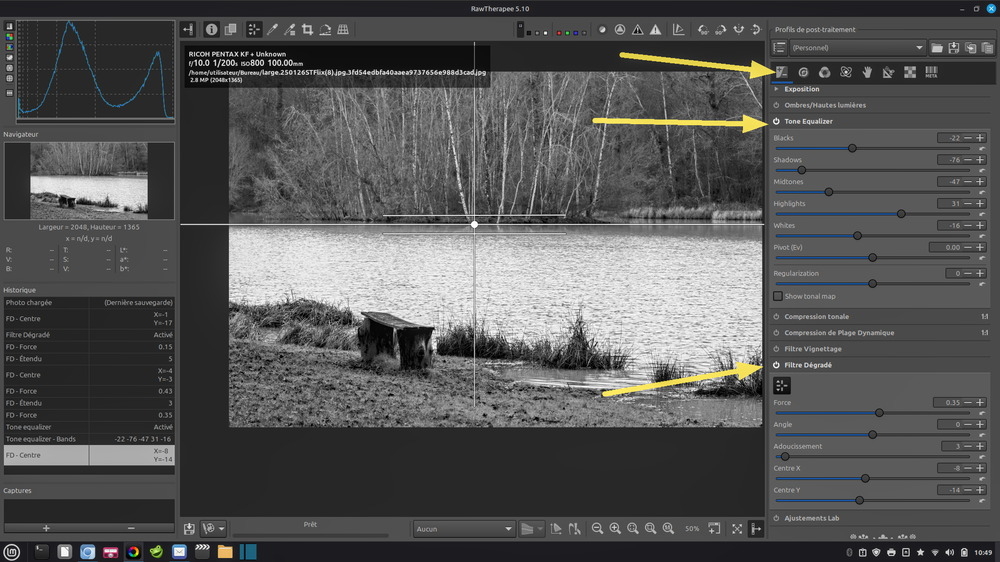Flip image horizontally
This screenshot has width=1000, height=562.
point(739,29)
